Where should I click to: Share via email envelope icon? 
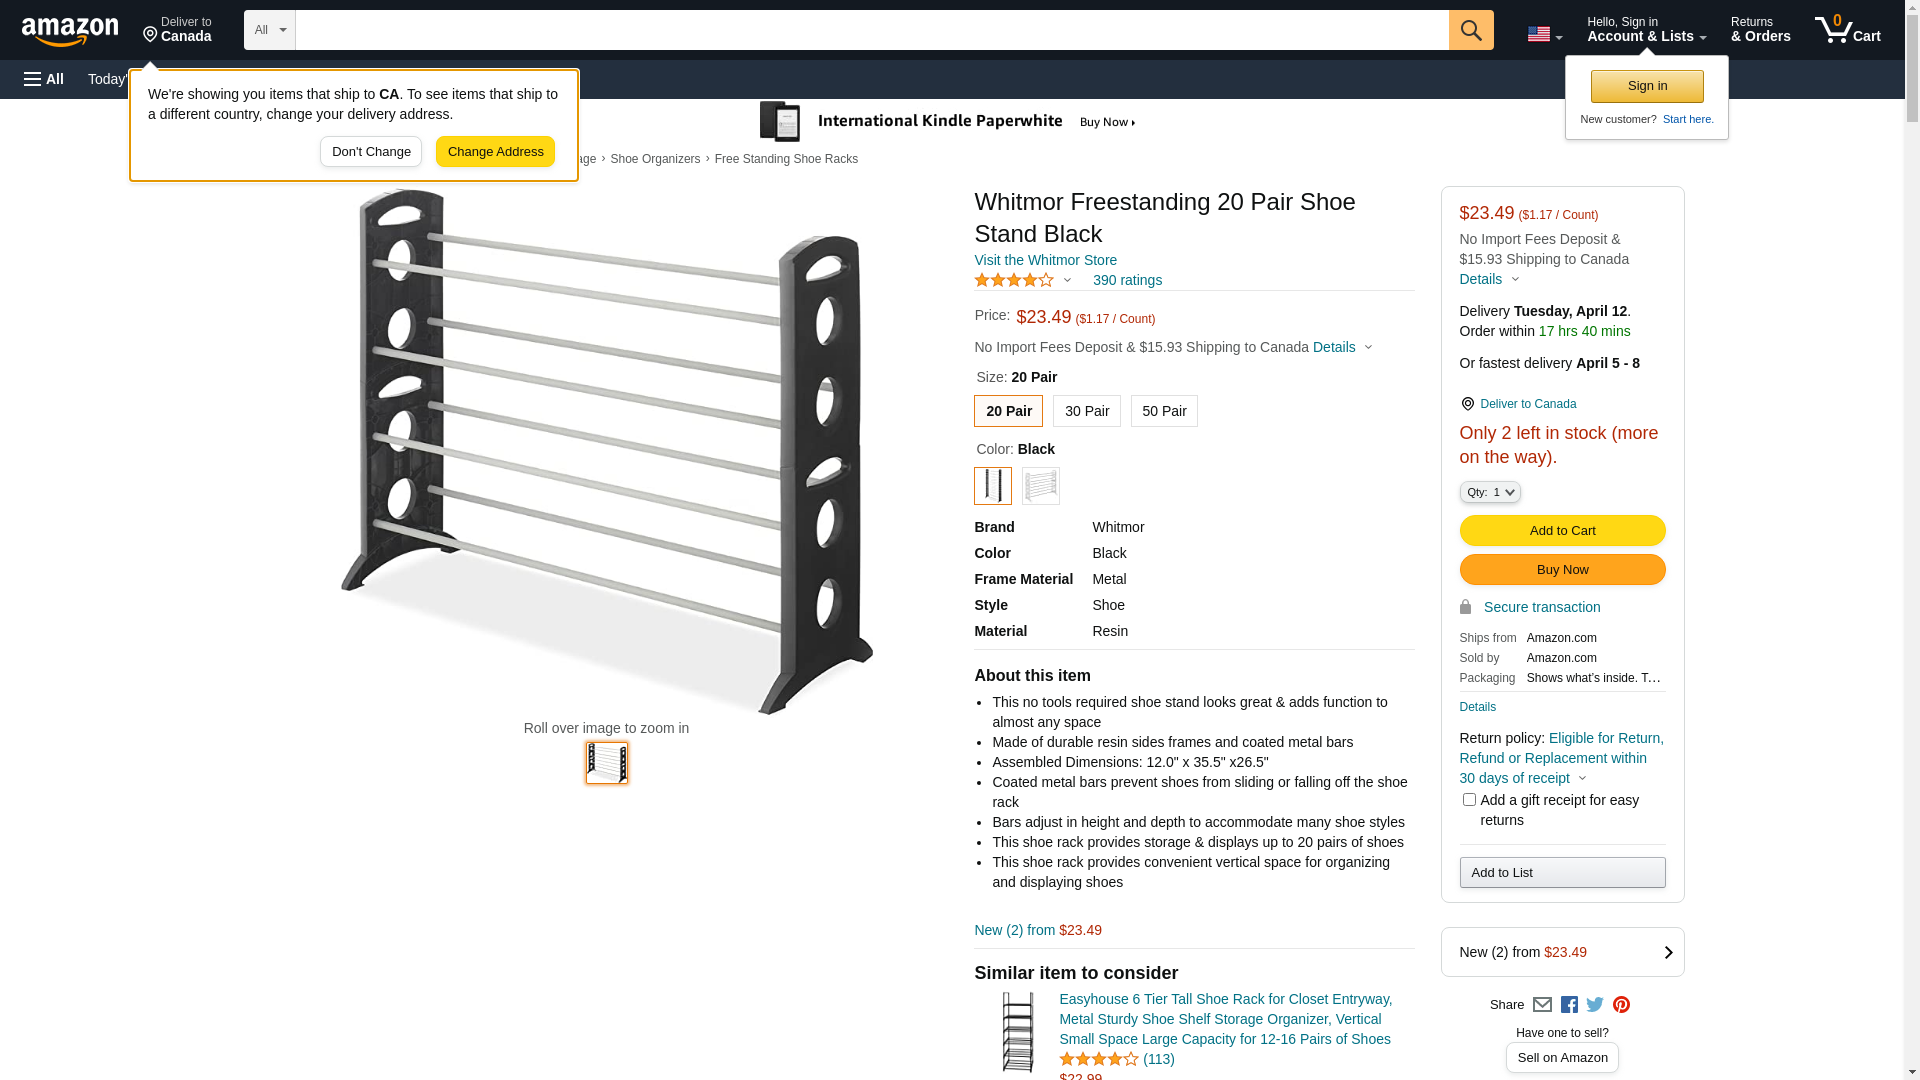(x=1542, y=1005)
